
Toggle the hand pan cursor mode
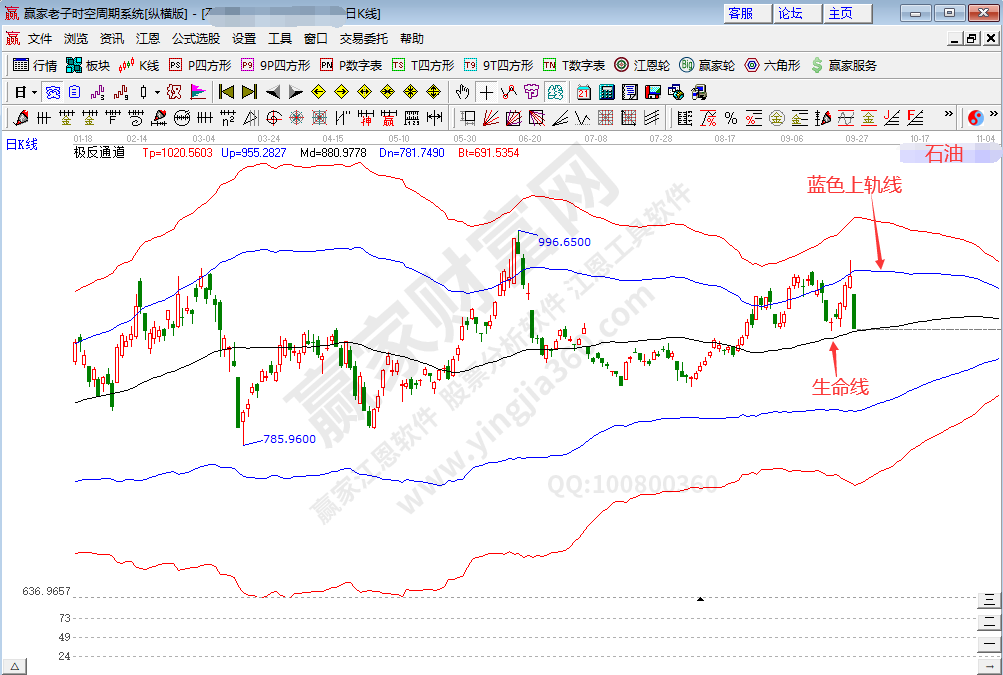[x=463, y=92]
